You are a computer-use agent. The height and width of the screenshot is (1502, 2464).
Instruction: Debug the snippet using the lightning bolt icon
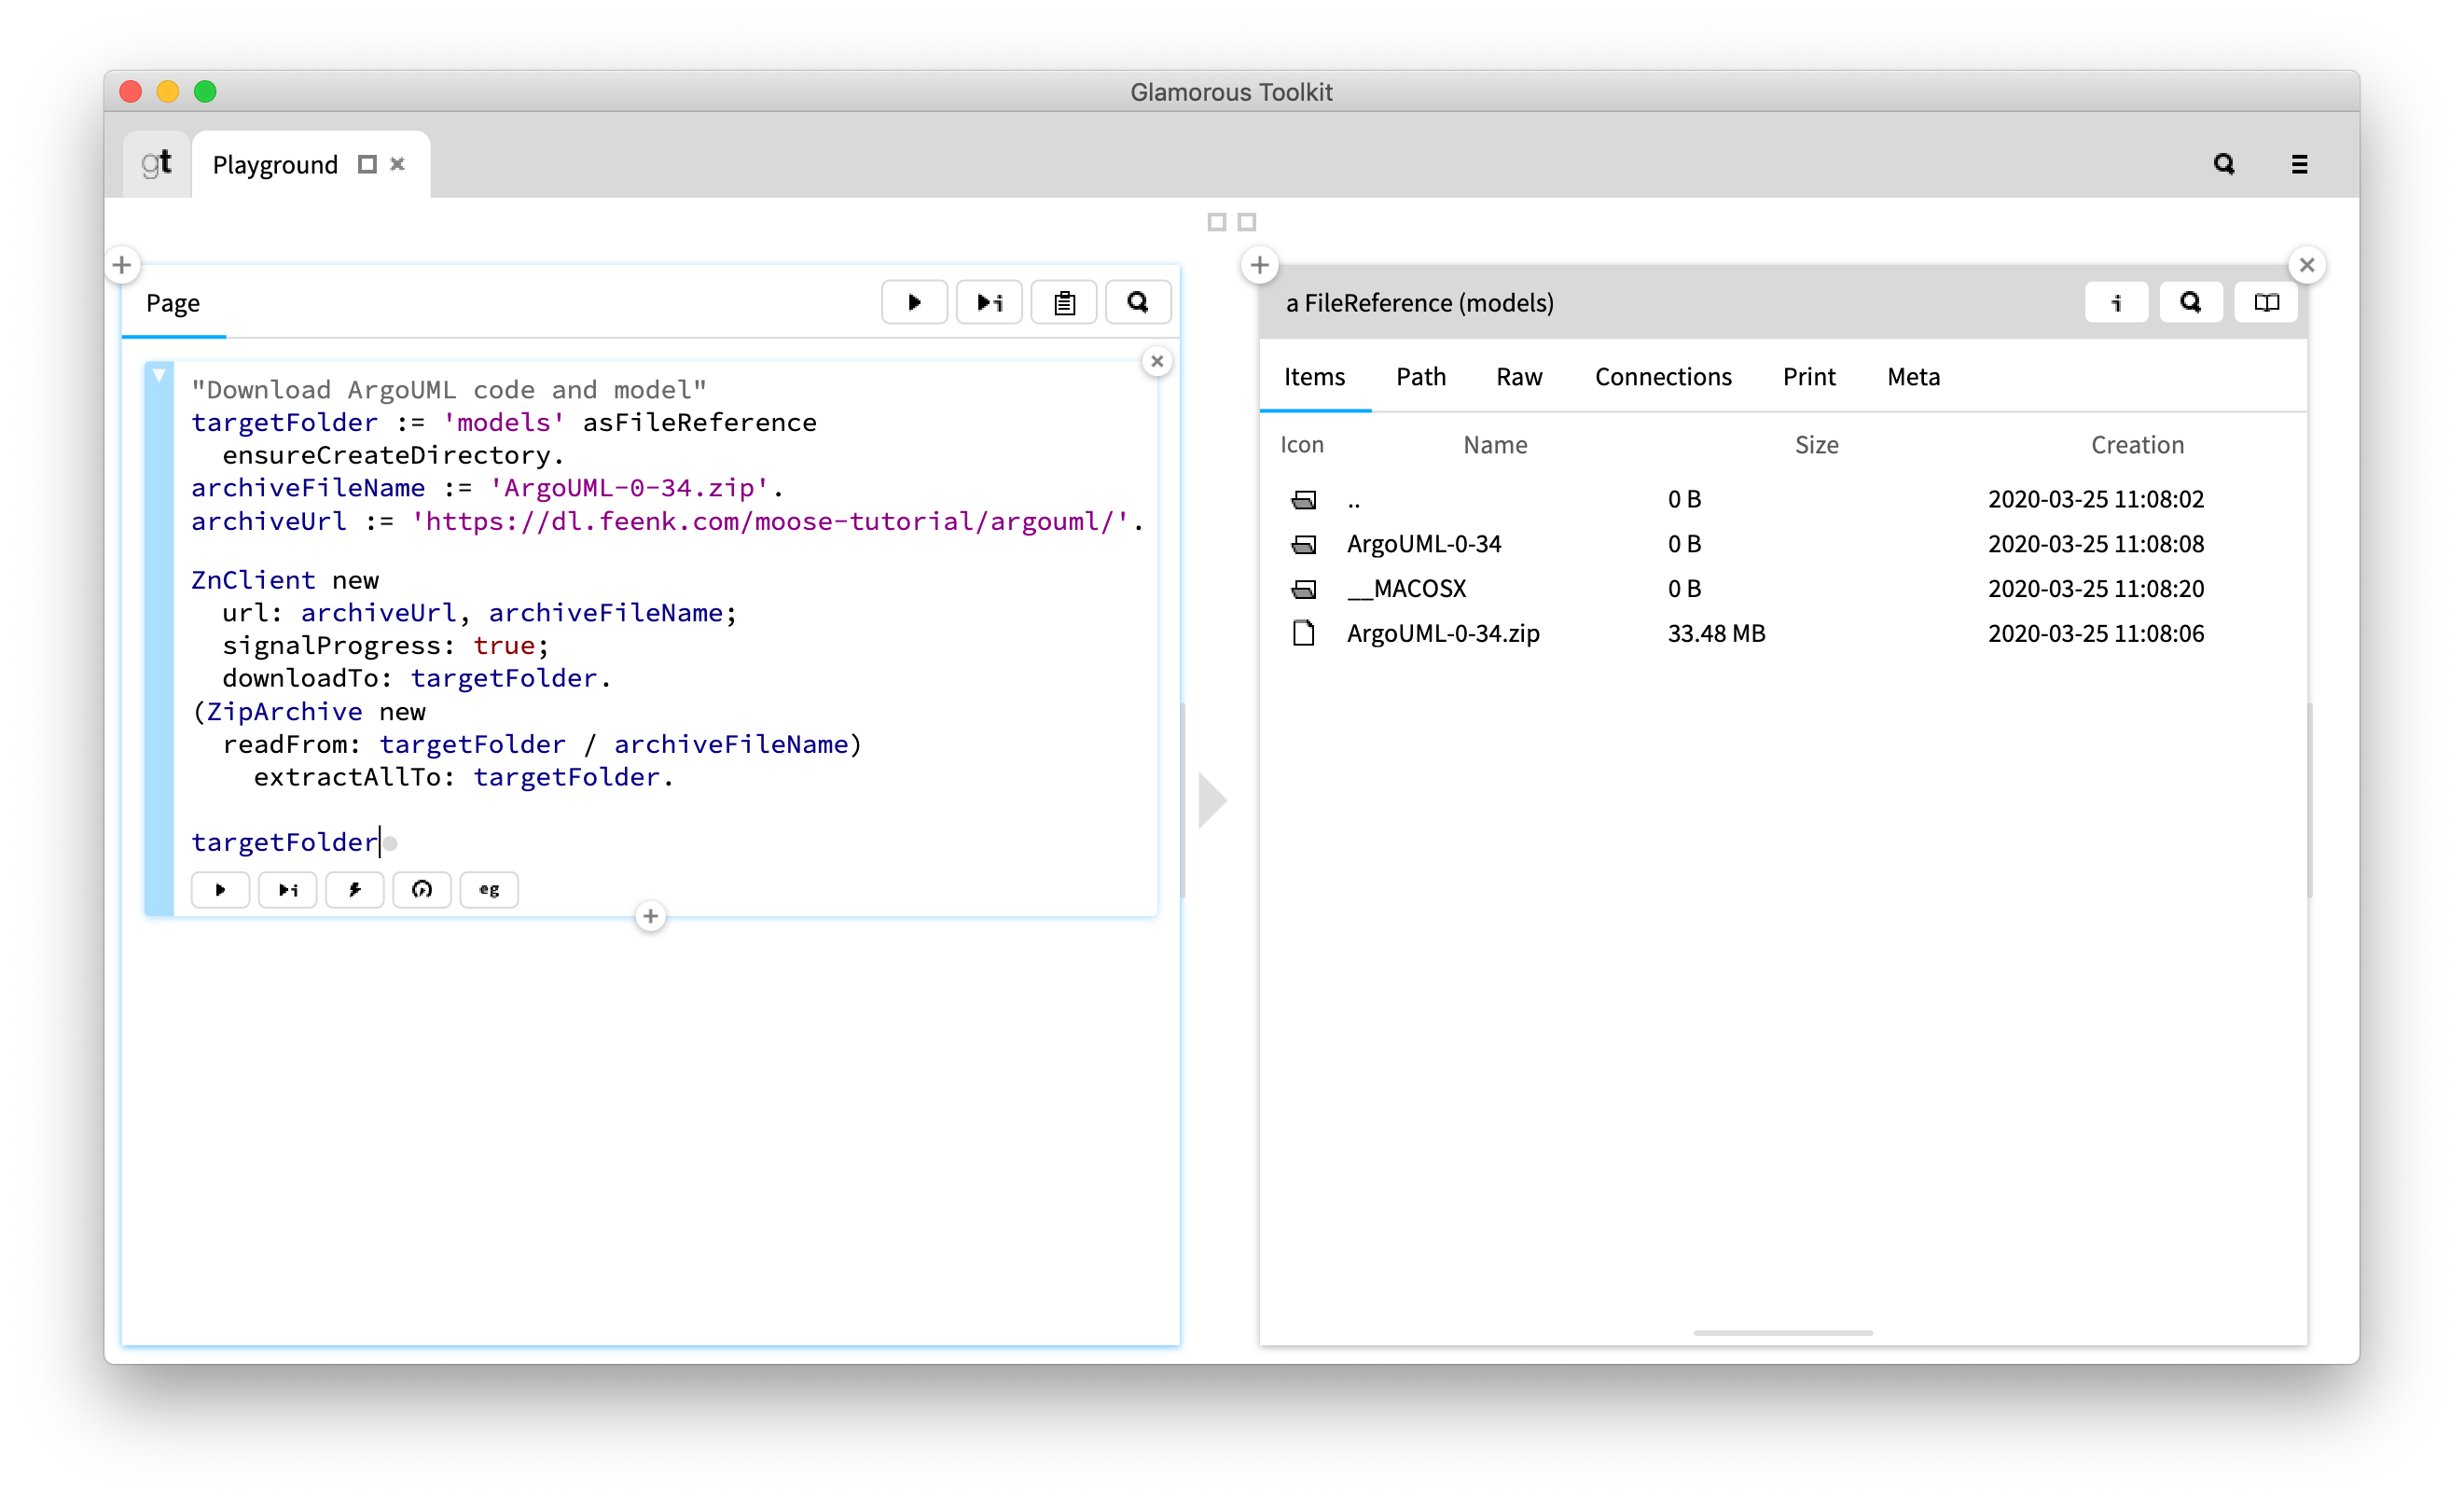click(355, 889)
